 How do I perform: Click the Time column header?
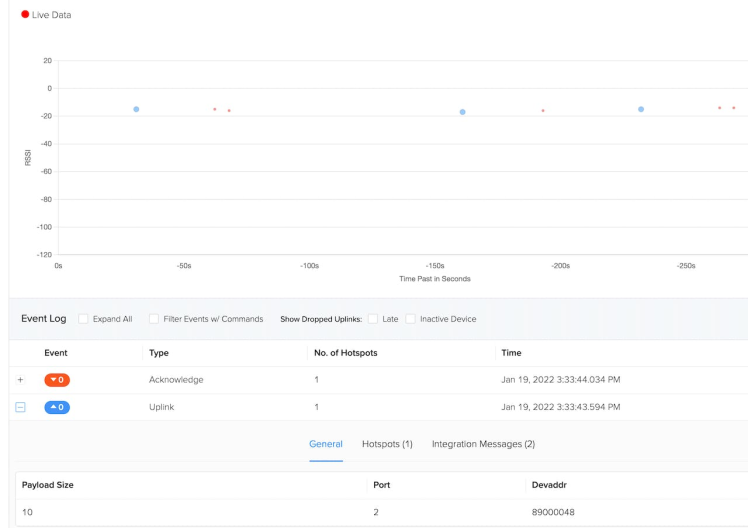click(x=511, y=353)
